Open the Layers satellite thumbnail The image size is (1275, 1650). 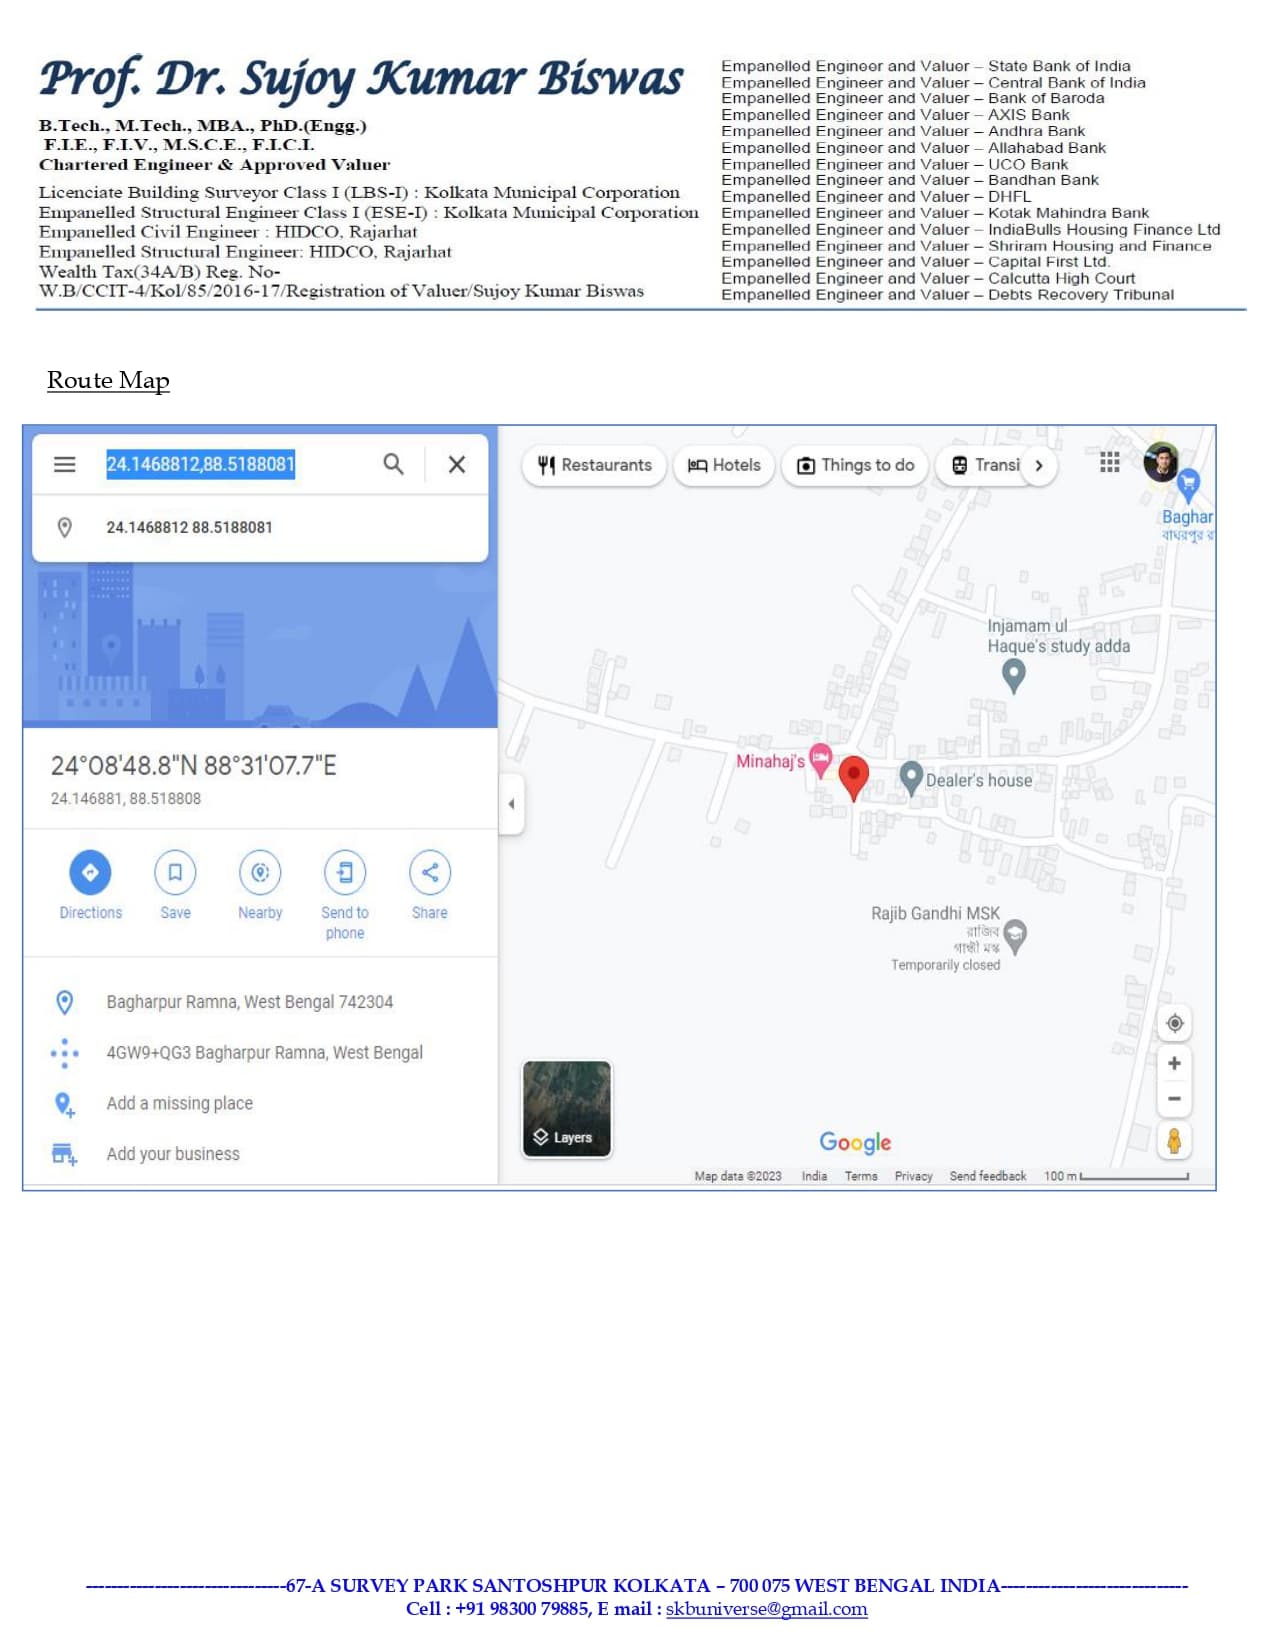567,1109
